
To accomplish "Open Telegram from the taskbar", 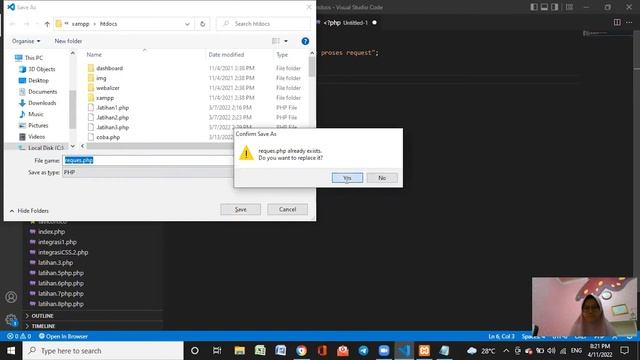I will (363, 351).
